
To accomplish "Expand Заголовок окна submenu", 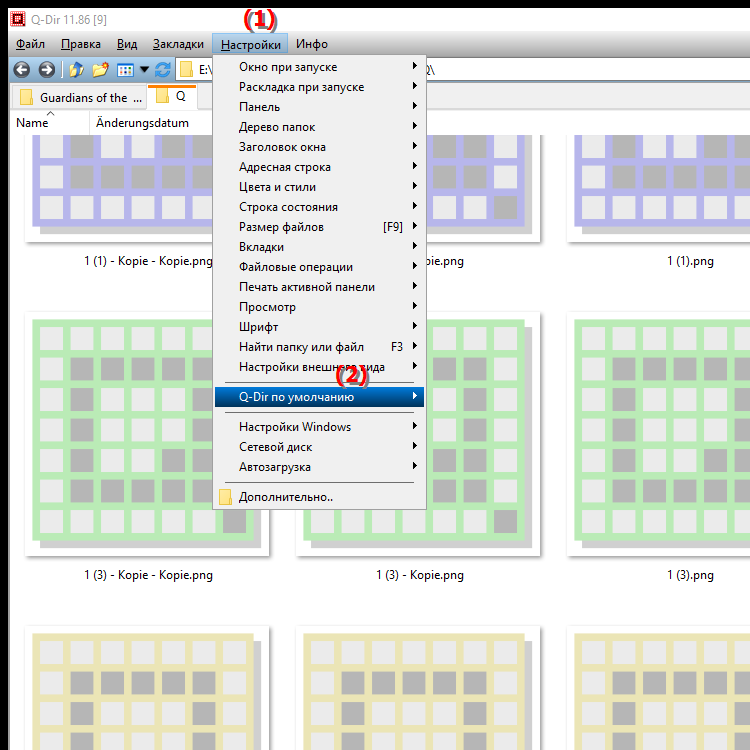I will click(320, 147).
